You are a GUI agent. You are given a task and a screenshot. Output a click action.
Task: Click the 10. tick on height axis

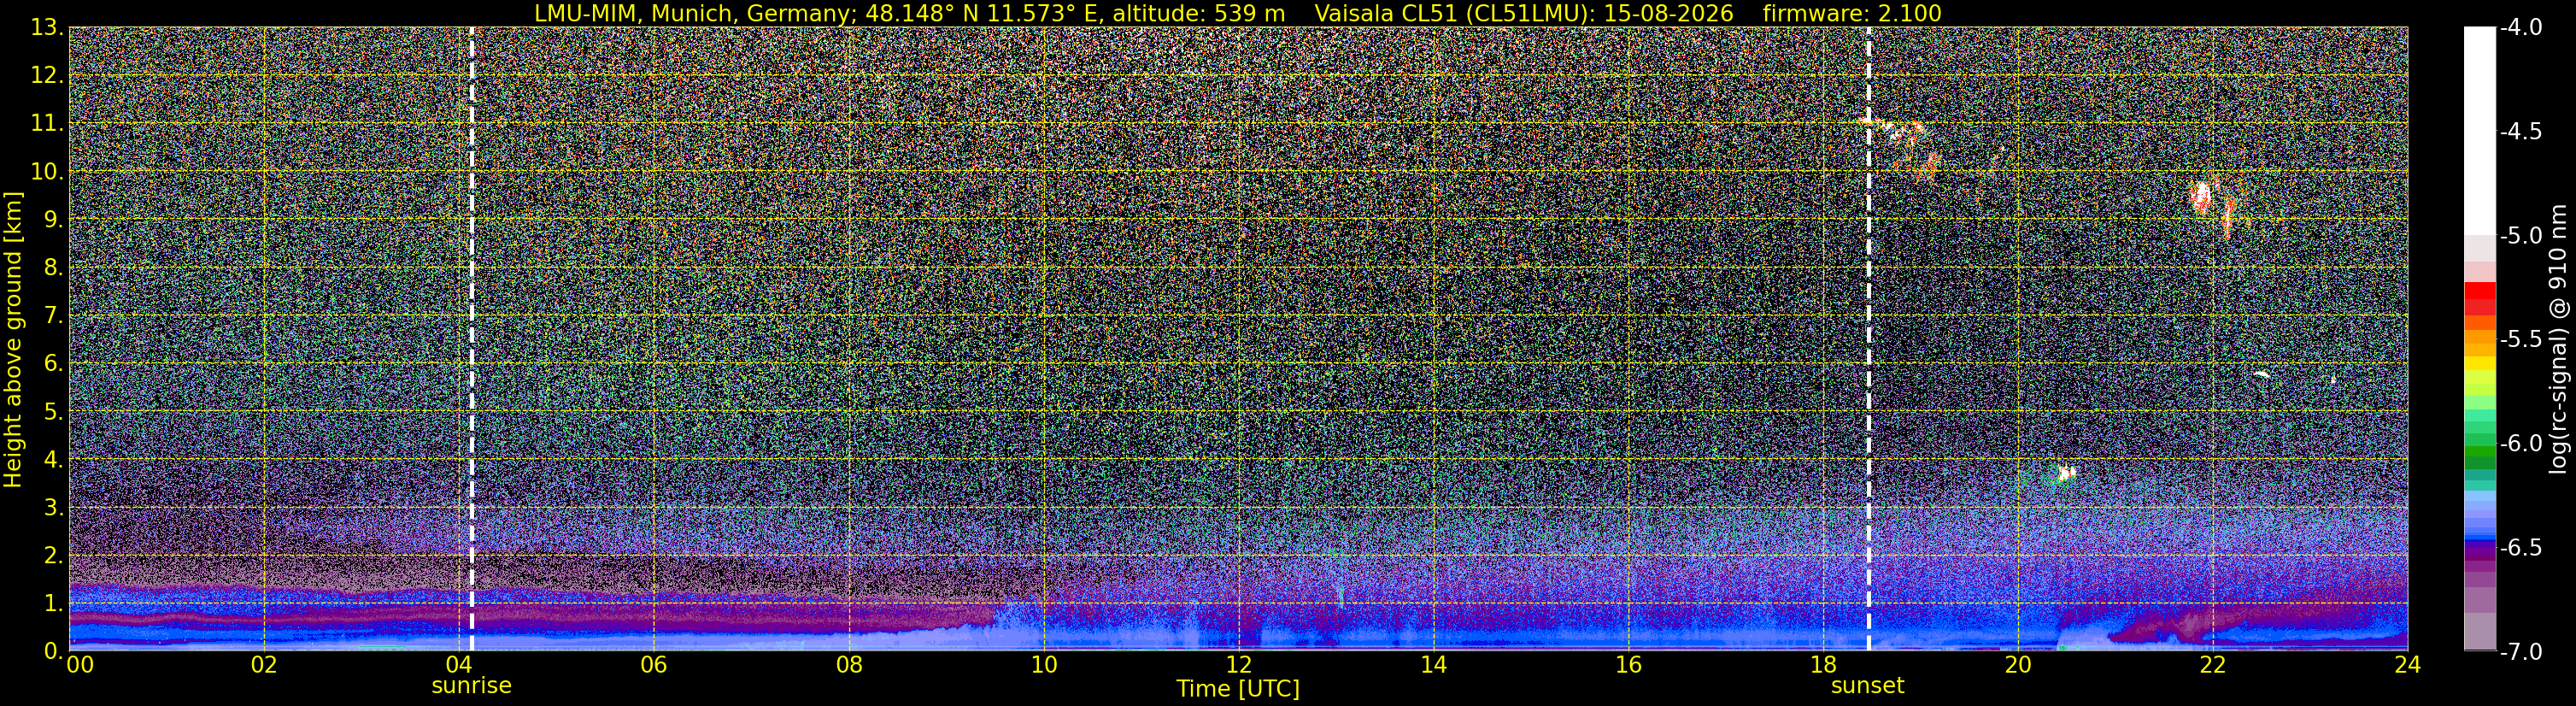click(47, 172)
